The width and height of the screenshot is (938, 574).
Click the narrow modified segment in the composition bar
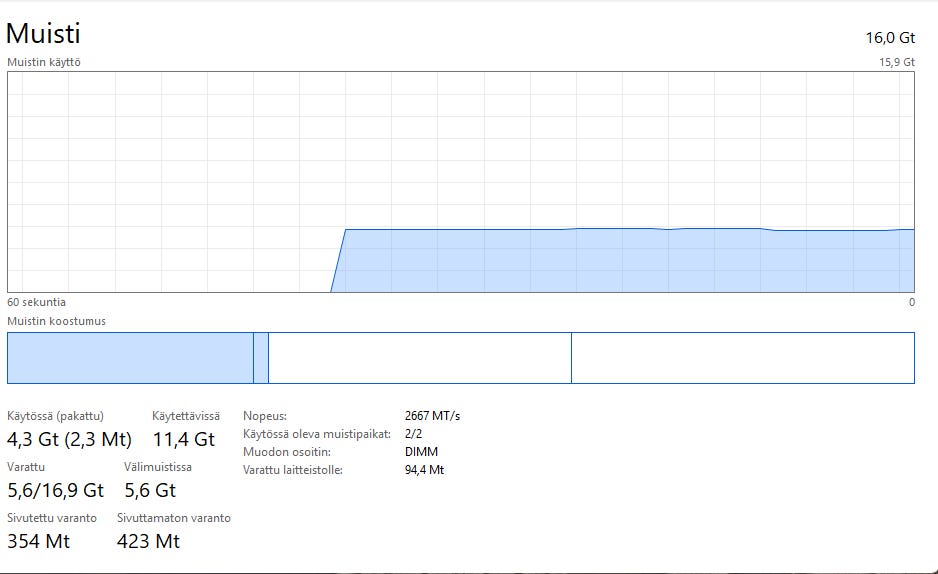[x=261, y=358]
